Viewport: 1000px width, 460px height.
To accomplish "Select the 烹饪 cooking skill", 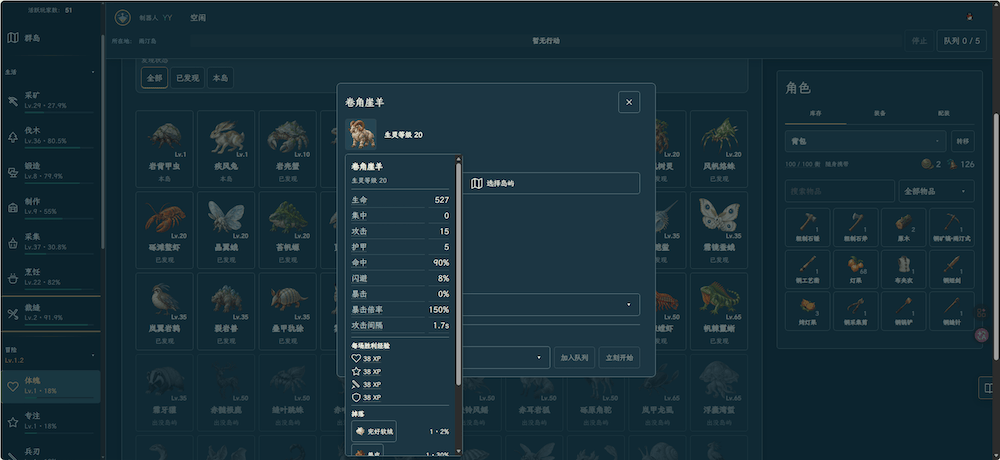I will click(50, 277).
